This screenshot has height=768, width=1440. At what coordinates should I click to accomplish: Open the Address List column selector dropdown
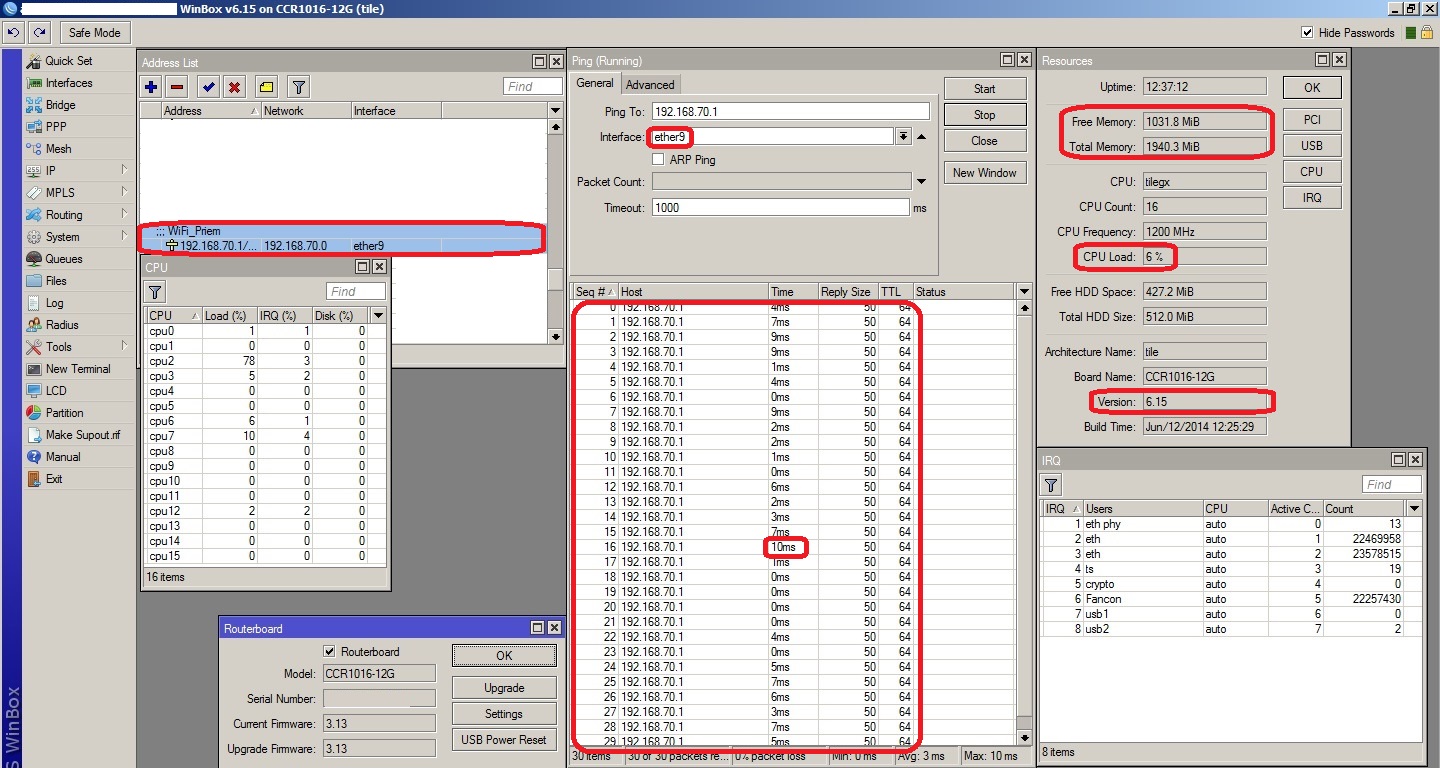point(555,111)
